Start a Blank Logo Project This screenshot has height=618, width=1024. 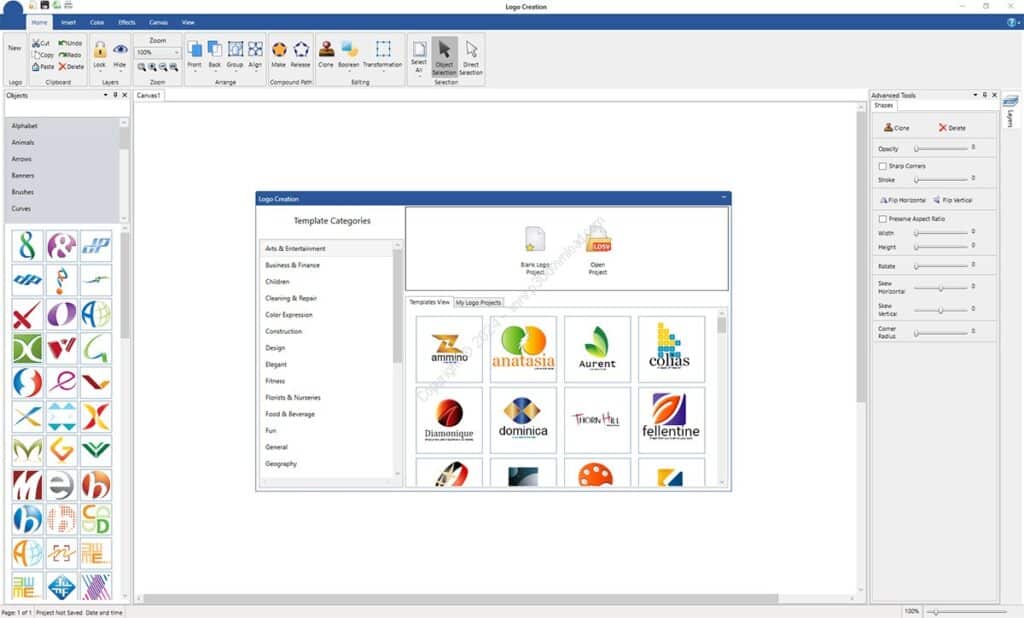(x=535, y=240)
